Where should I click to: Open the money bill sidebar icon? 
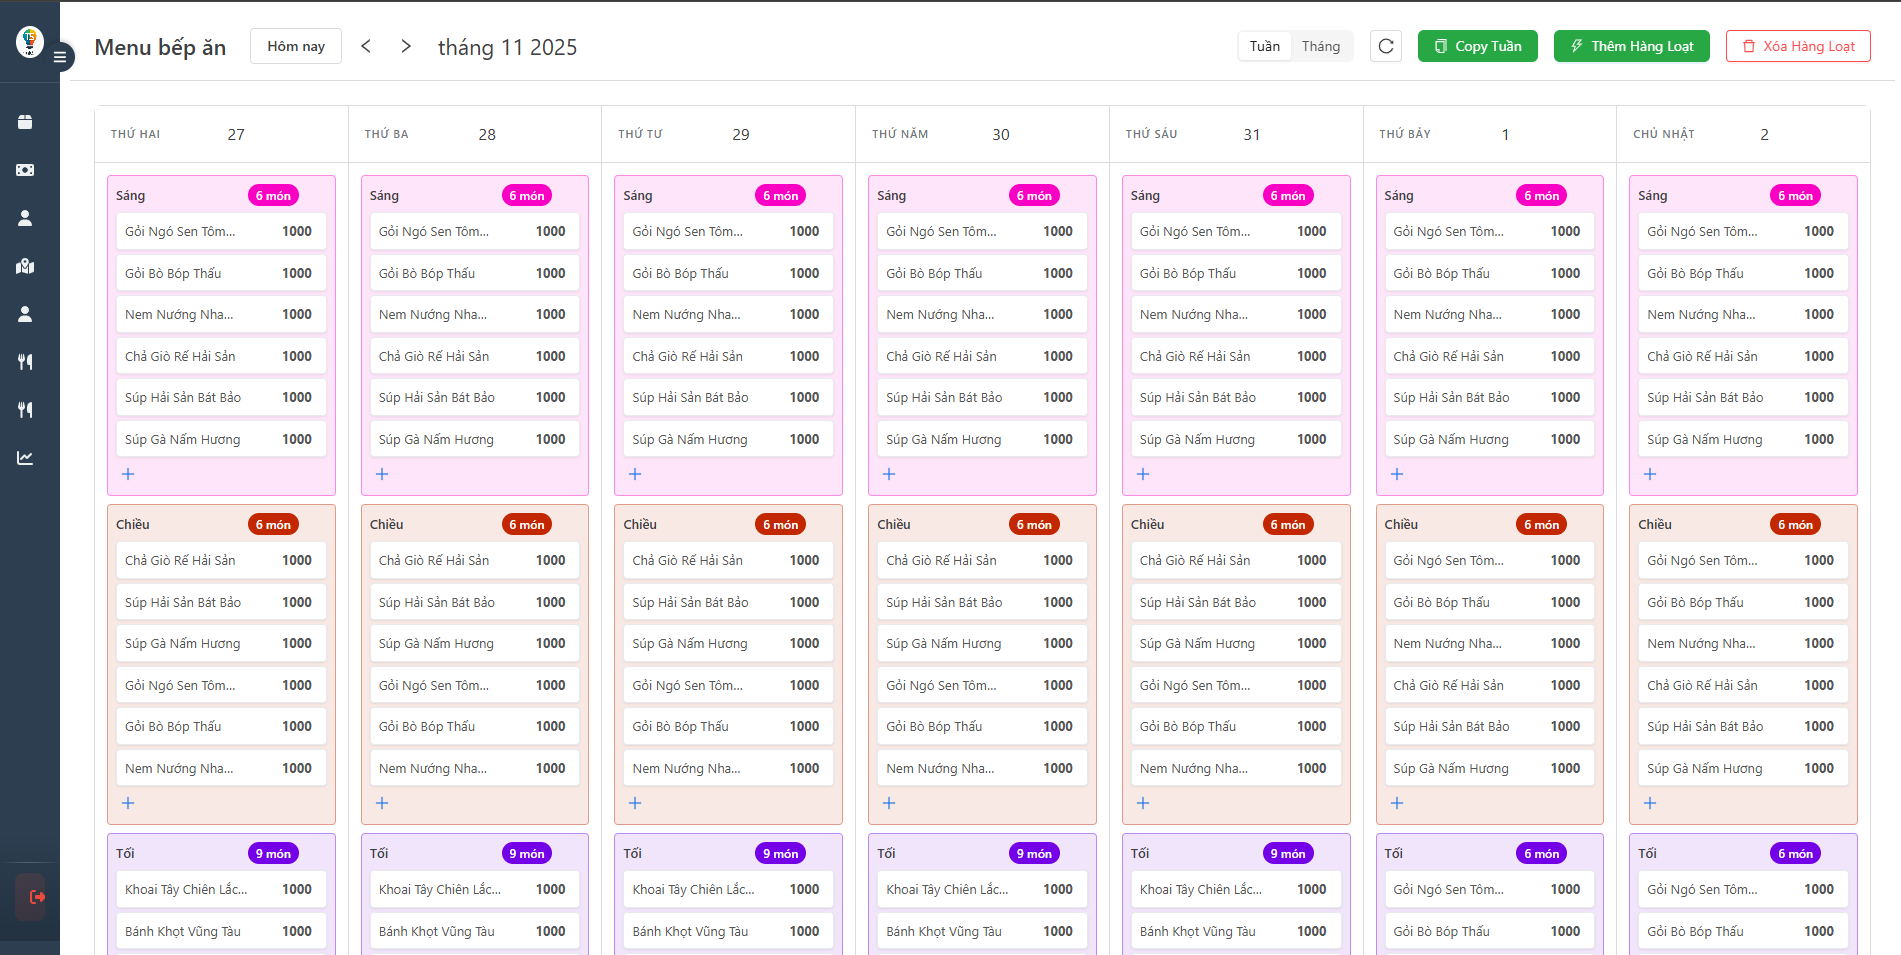pyautogui.click(x=25, y=170)
